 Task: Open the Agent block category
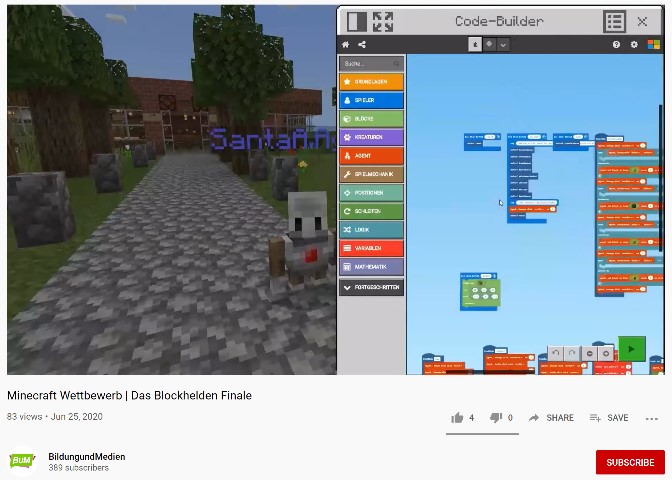[371, 156]
